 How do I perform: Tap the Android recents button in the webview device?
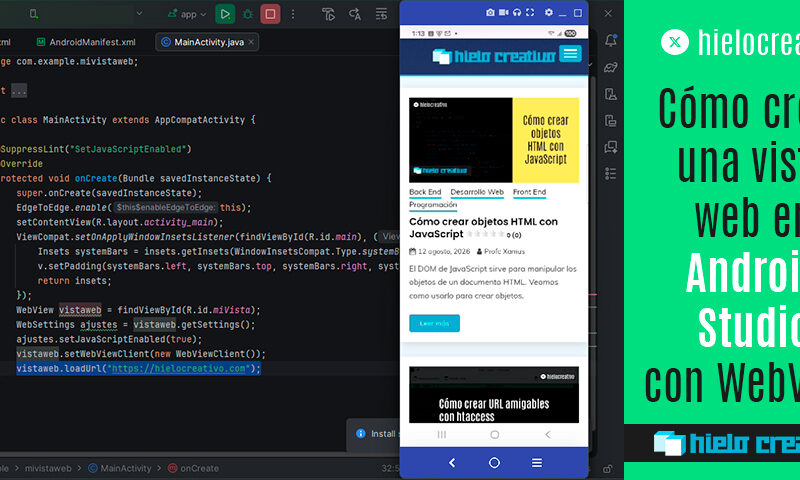pos(442,435)
